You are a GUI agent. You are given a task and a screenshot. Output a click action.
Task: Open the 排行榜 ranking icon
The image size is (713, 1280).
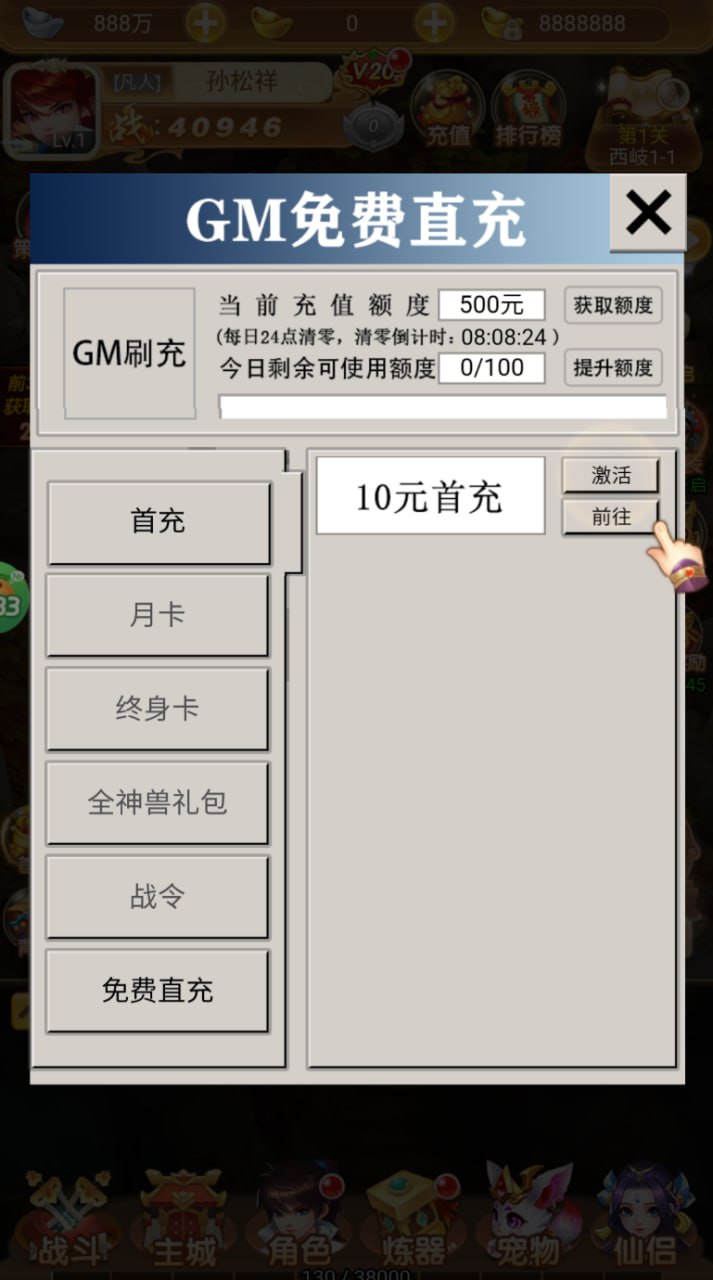pos(527,110)
